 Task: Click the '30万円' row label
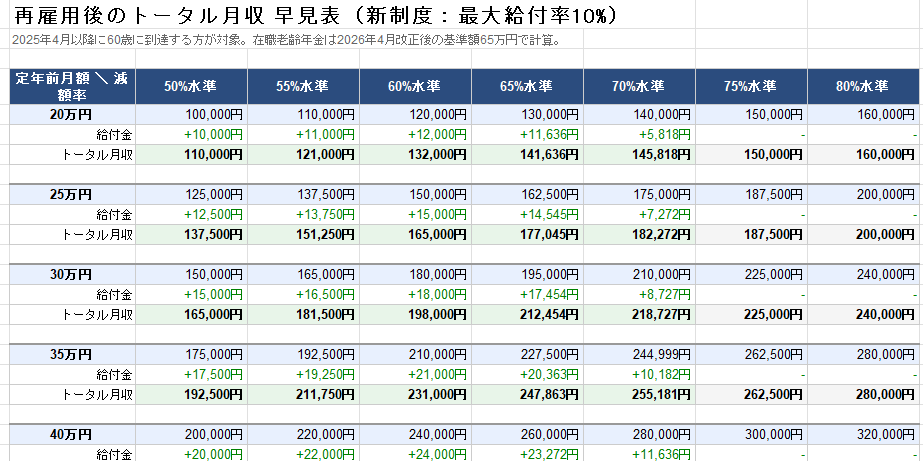pyautogui.click(x=72, y=275)
